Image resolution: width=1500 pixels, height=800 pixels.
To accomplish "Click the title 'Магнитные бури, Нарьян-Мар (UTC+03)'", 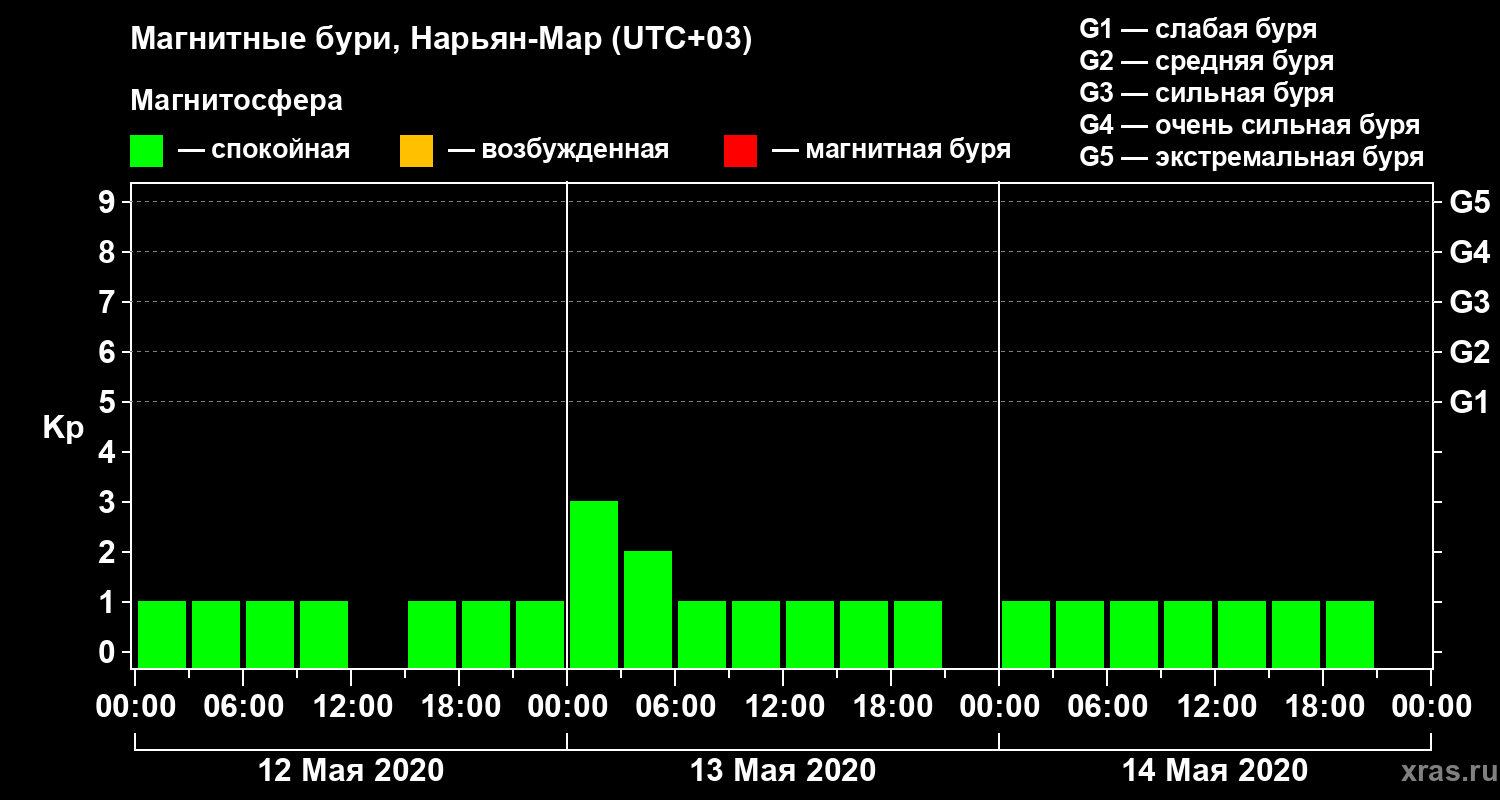I will tap(441, 41).
